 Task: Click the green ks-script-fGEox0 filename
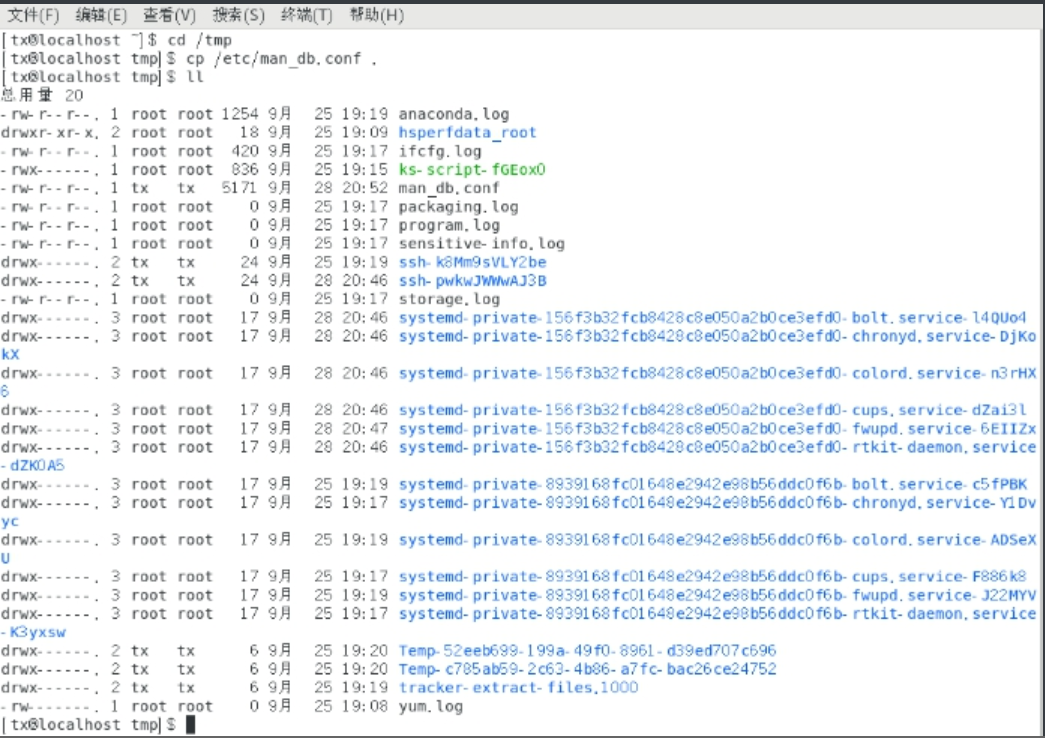[x=472, y=169]
